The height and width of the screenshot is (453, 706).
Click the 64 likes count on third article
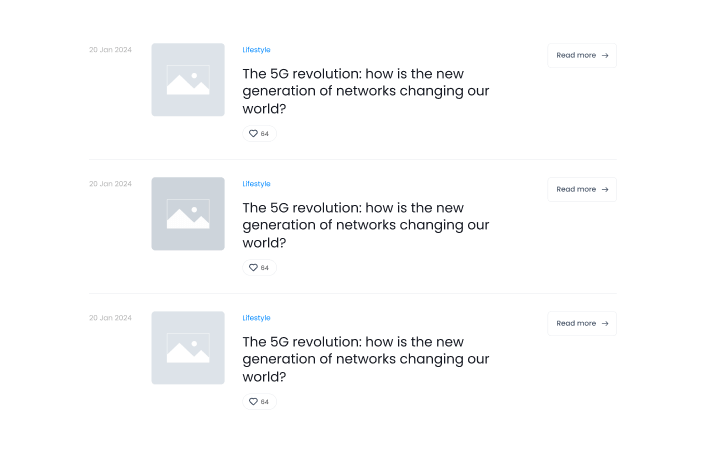(265, 402)
